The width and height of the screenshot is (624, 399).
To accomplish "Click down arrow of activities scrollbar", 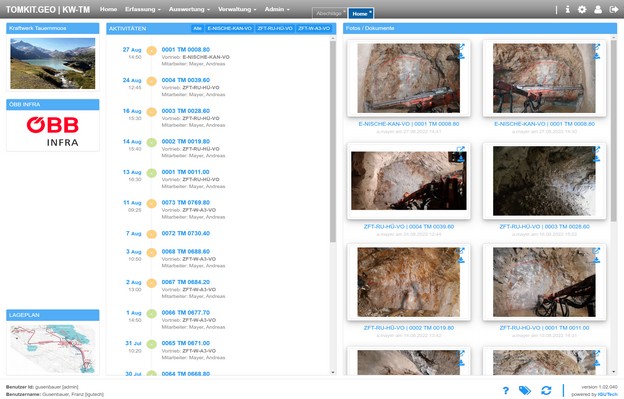I will tap(333, 372).
